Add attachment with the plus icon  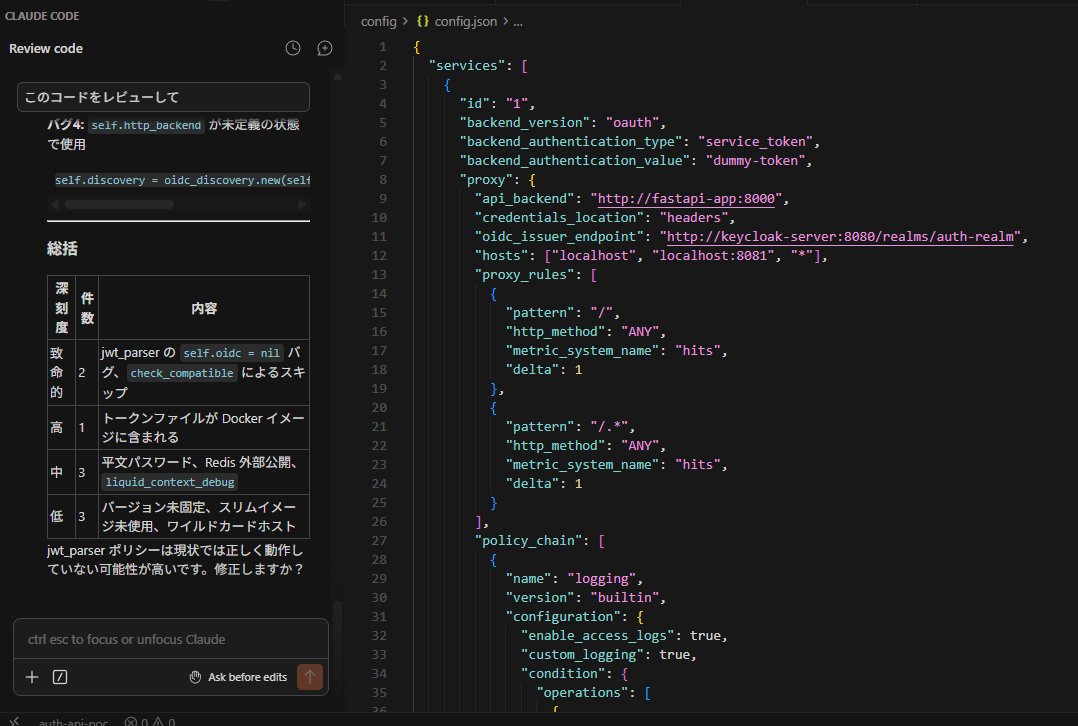point(32,677)
